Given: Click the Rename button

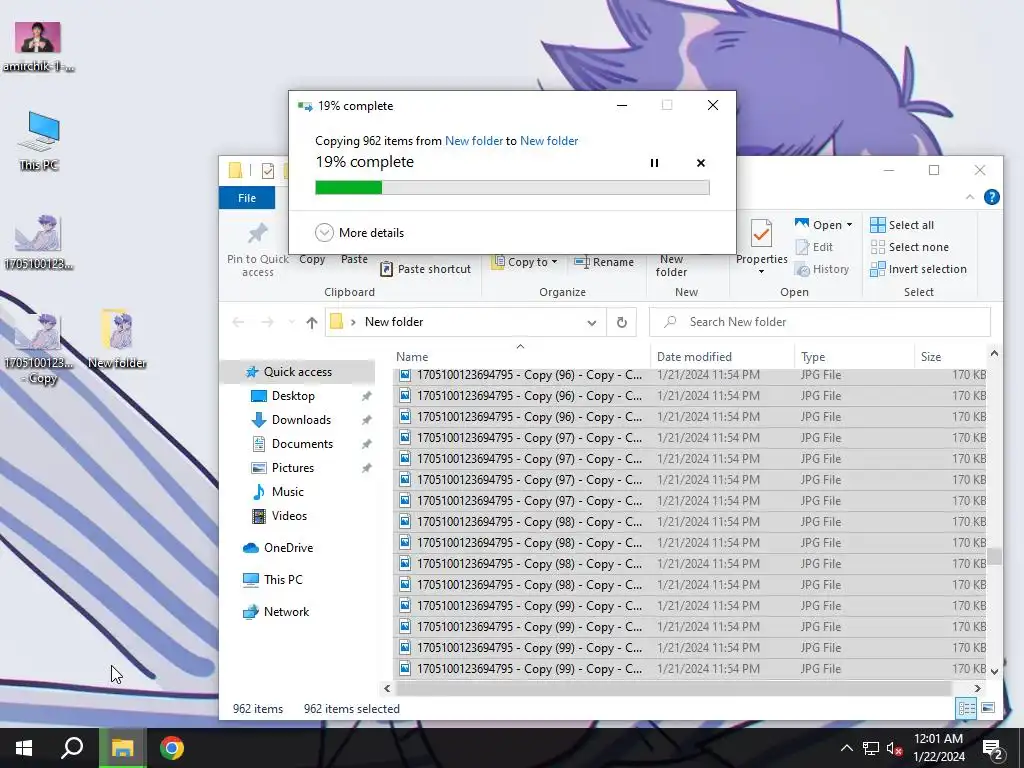Looking at the screenshot, I should pyautogui.click(x=604, y=262).
